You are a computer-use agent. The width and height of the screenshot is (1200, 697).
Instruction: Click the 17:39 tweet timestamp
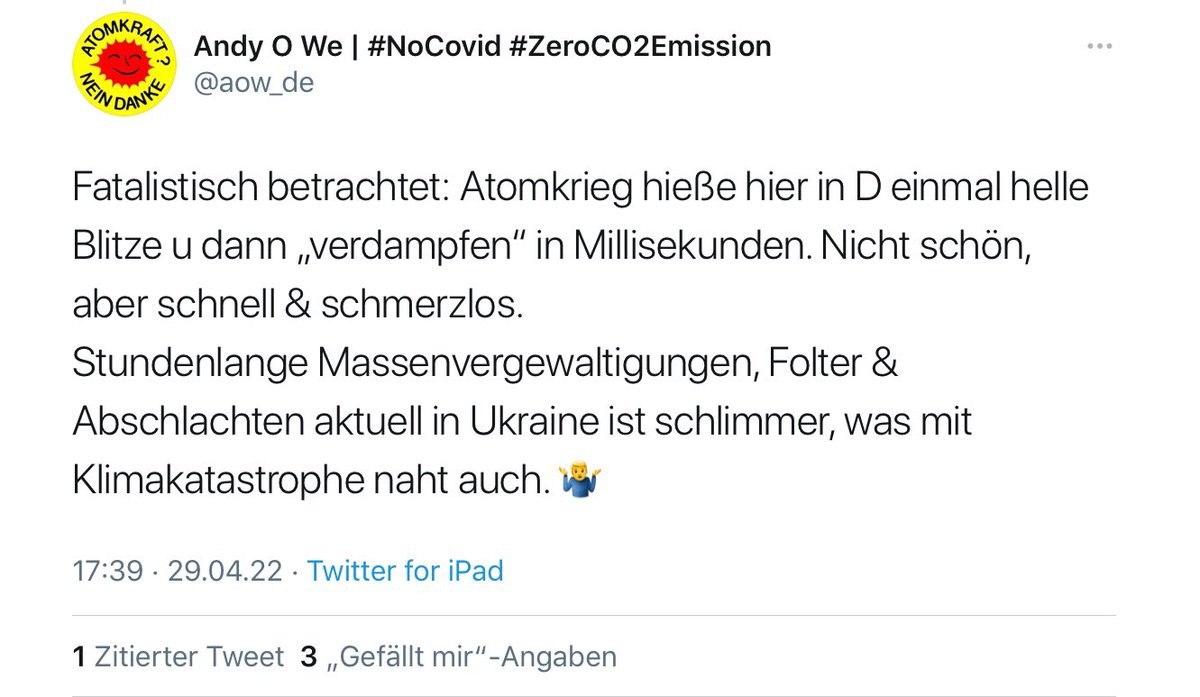click(108, 571)
